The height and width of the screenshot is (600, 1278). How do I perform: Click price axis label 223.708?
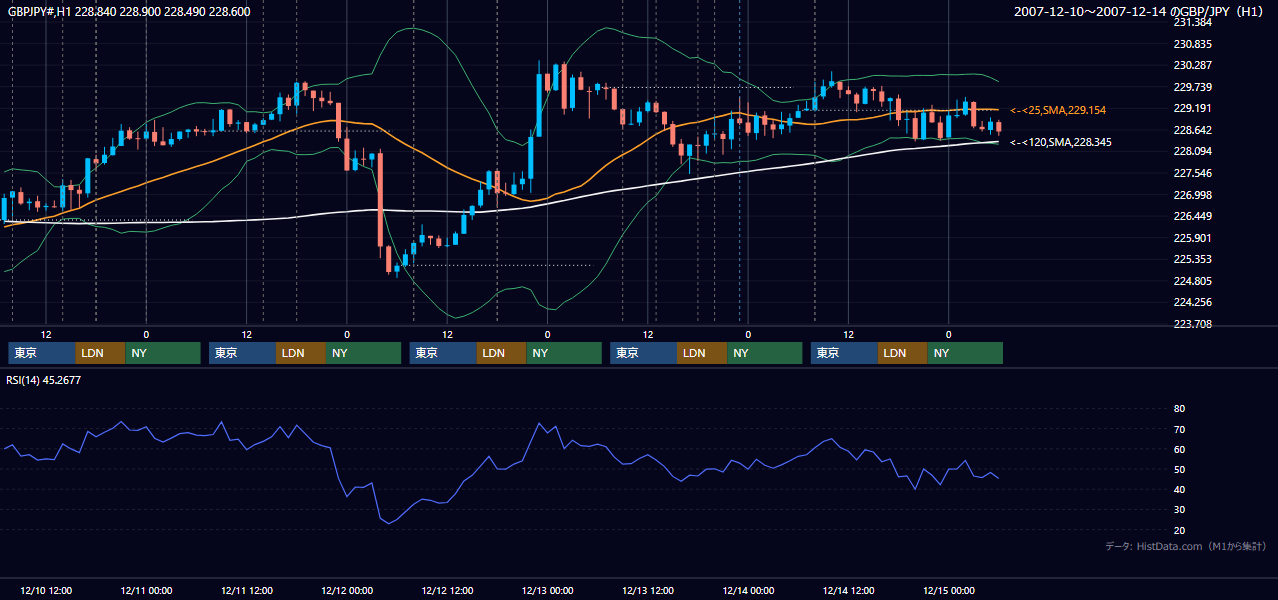tap(1193, 324)
